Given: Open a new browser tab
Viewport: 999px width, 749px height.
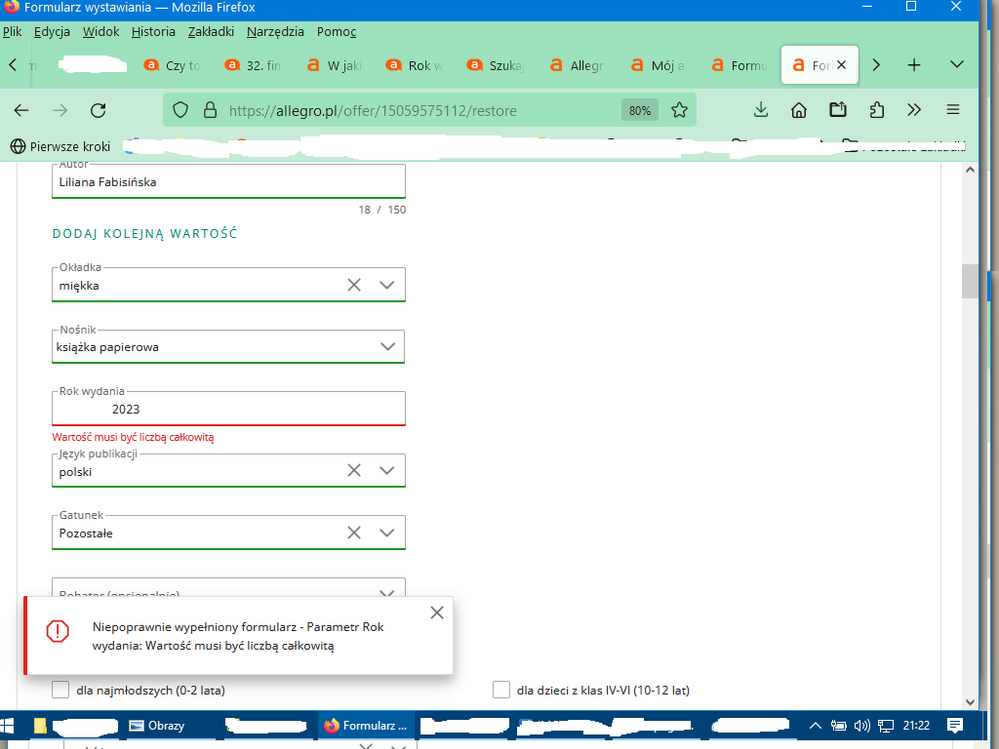Looking at the screenshot, I should 913,65.
